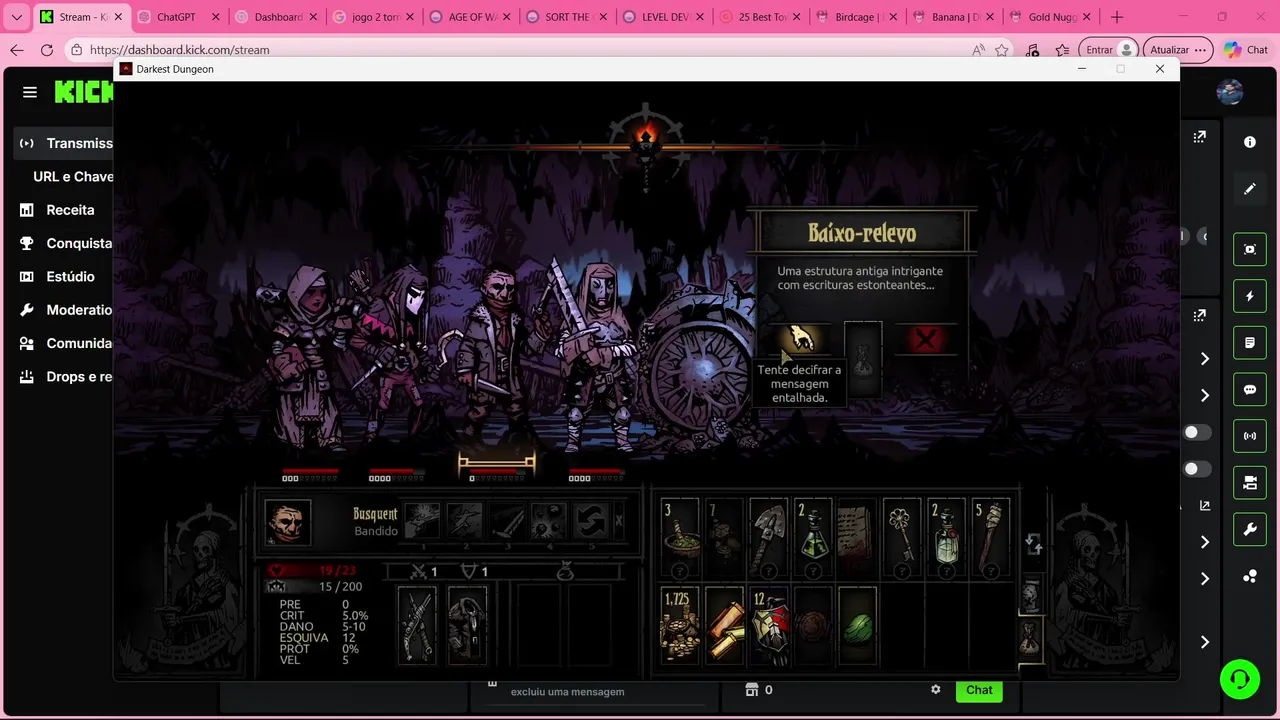This screenshot has height=720, width=1280.
Task: Switch to the ChatGPT browser tab
Action: pos(177,17)
